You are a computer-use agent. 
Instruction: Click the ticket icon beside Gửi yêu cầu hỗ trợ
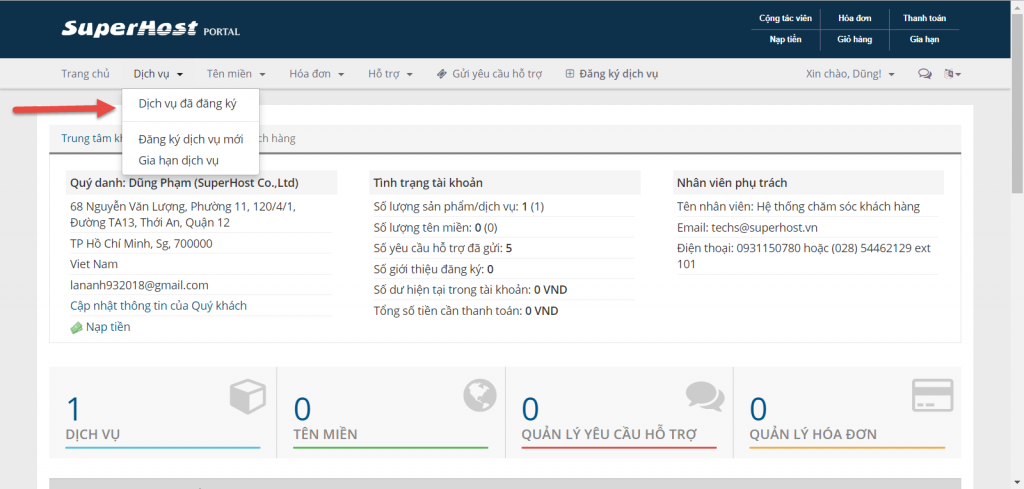coord(441,74)
